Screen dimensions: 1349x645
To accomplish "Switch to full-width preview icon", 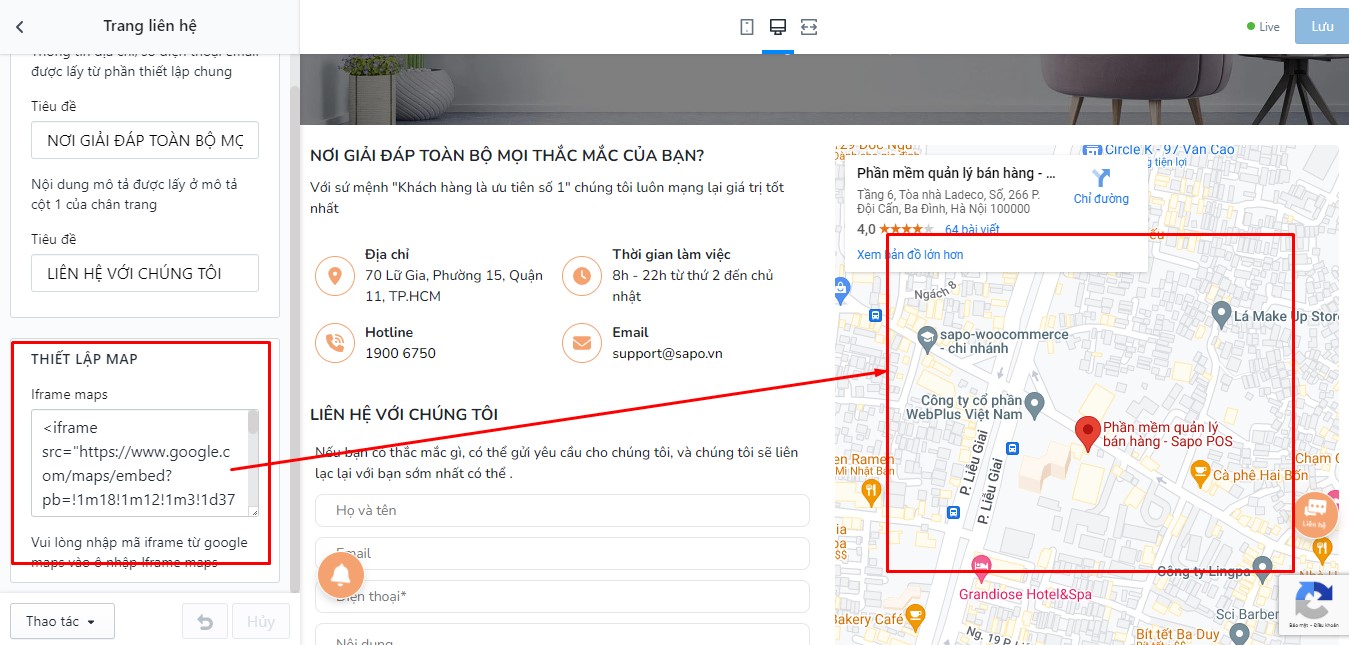I will (809, 27).
